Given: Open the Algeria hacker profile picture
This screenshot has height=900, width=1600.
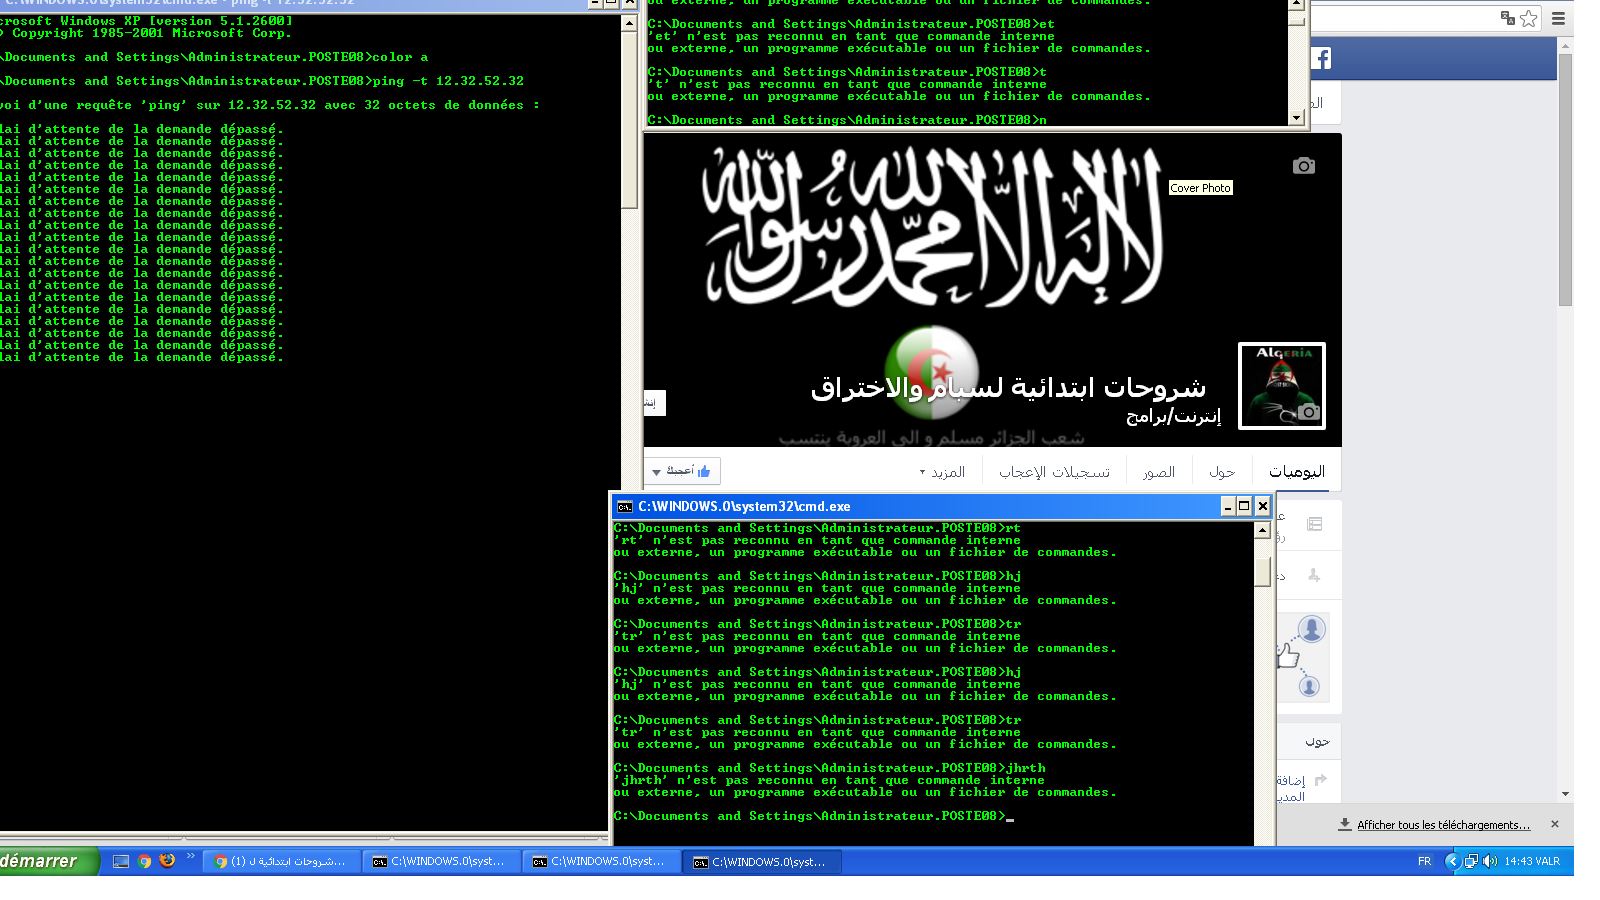Looking at the screenshot, I should coord(1282,386).
